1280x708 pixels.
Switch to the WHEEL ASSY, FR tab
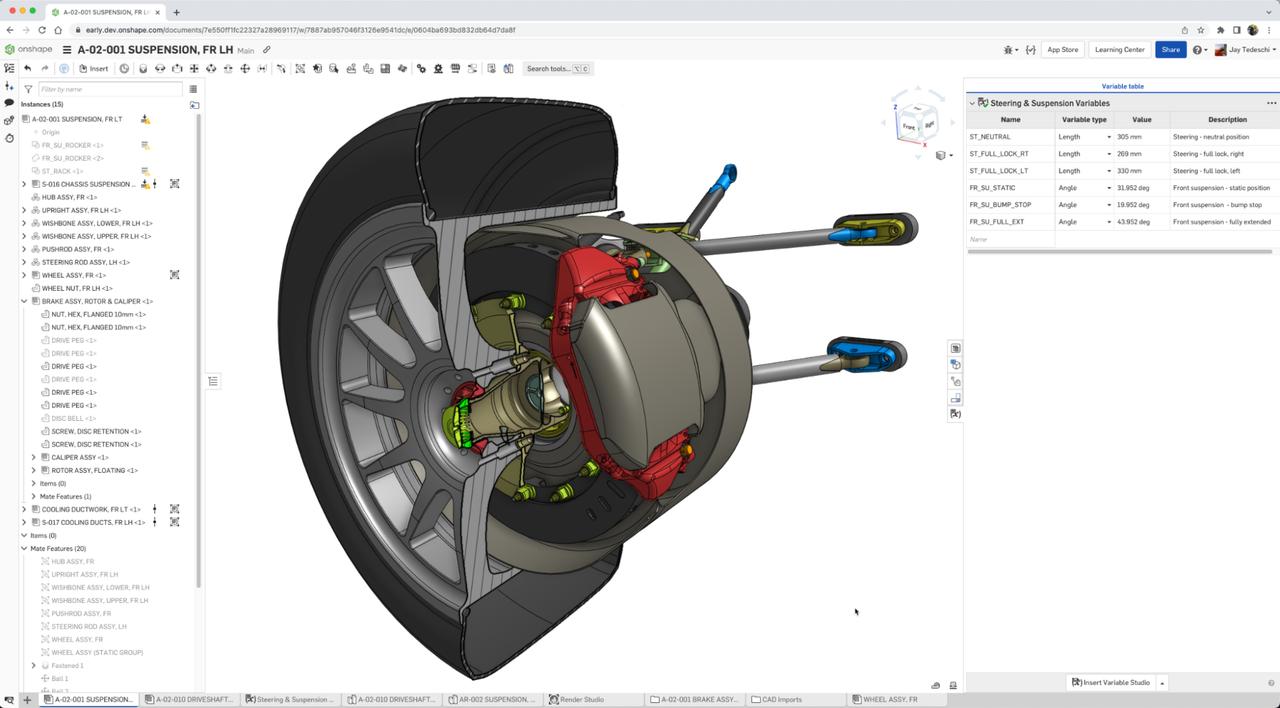pos(889,699)
